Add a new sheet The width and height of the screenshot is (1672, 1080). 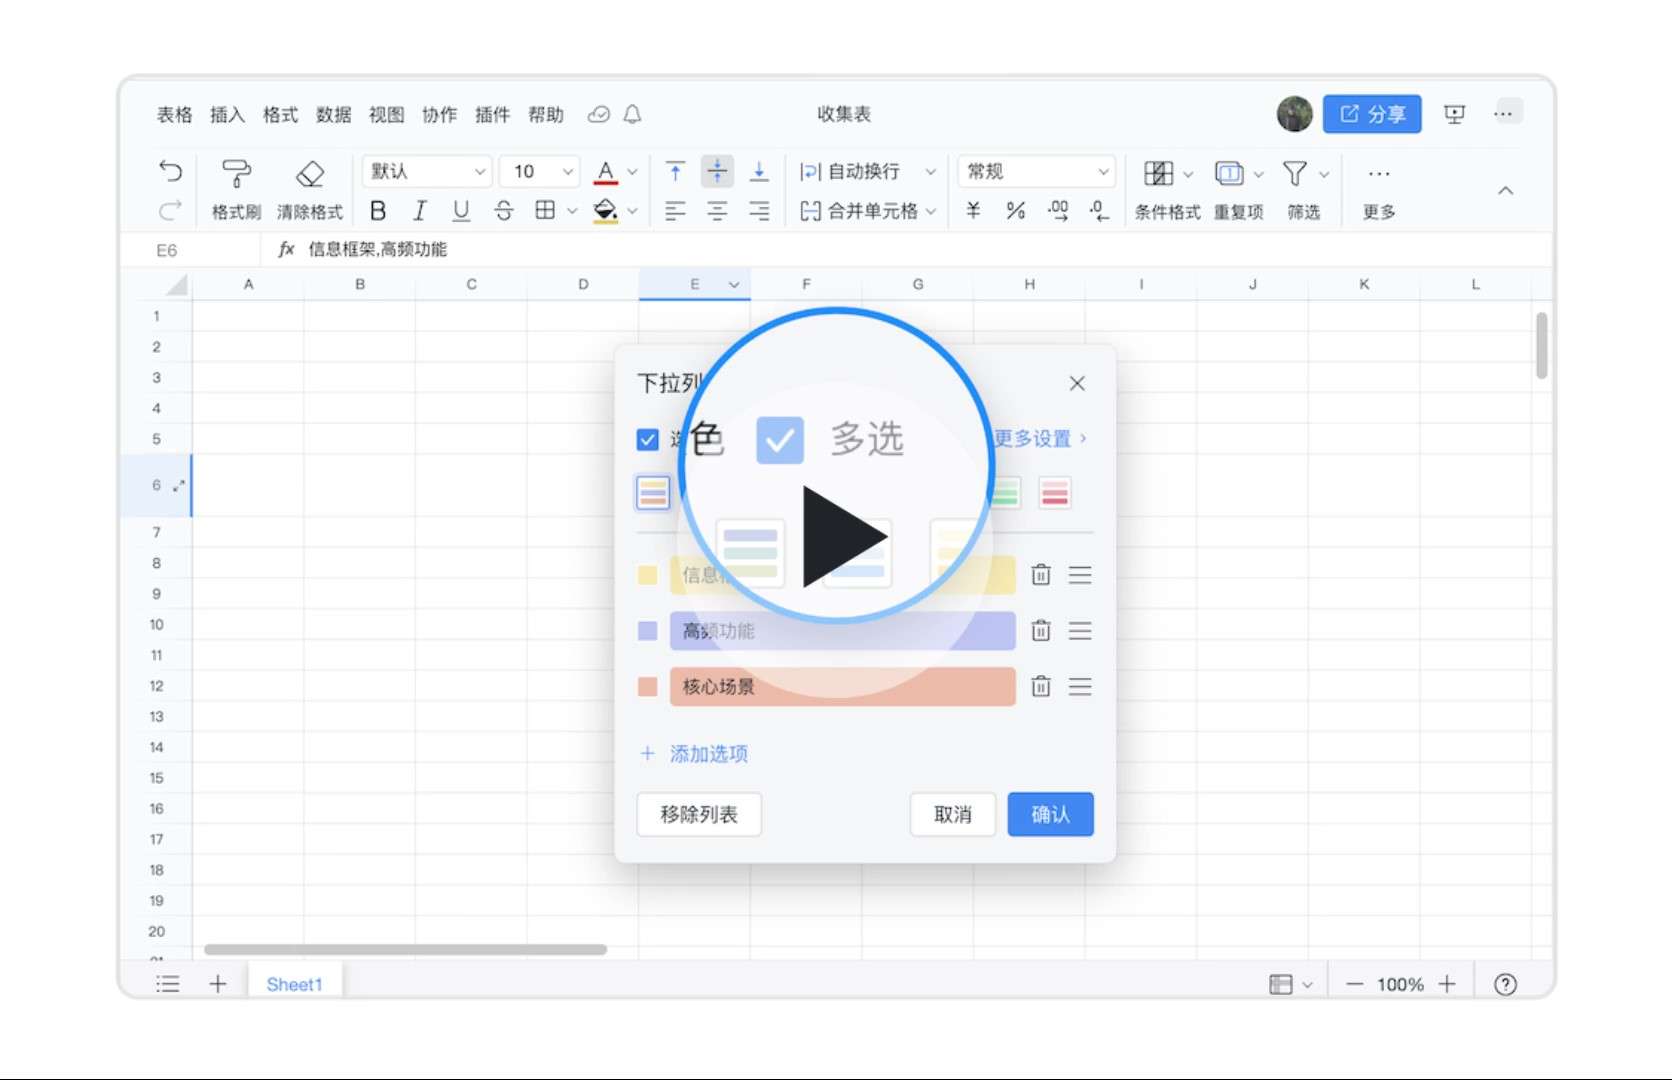218,985
